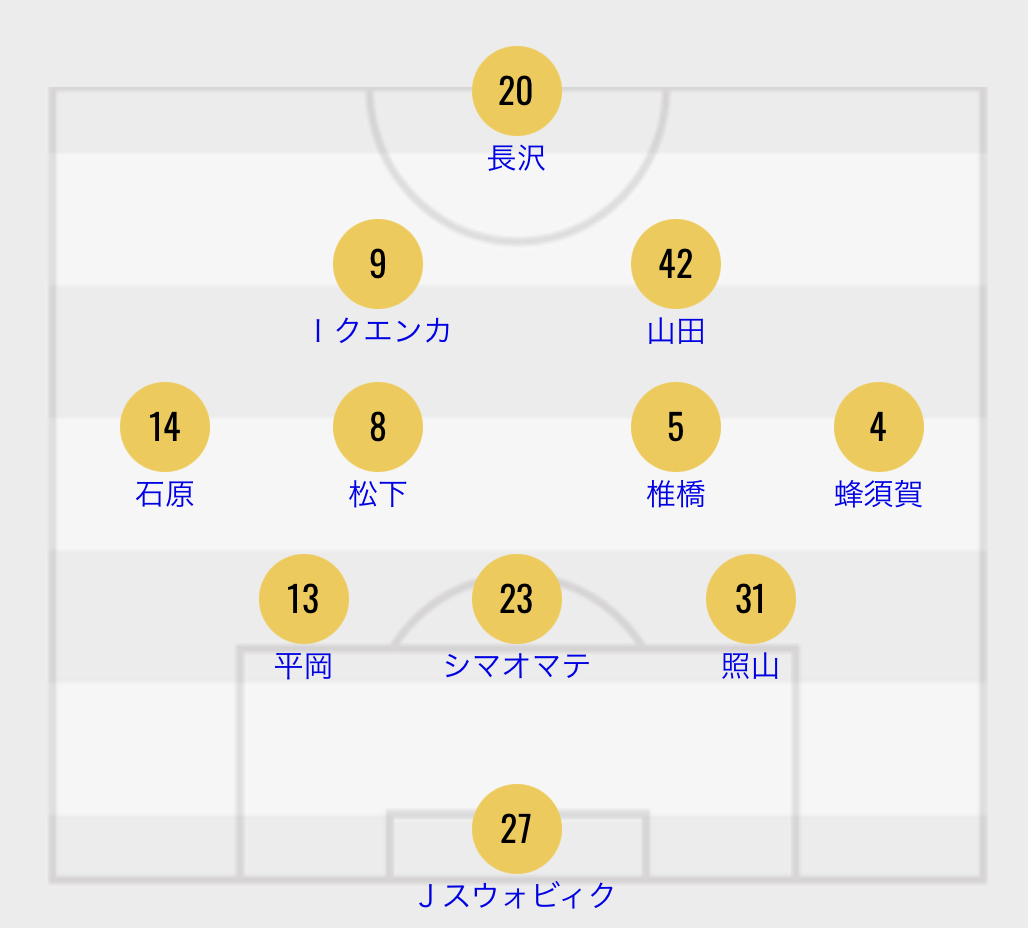Click the シマオマテ name link

pyautogui.click(x=516, y=666)
